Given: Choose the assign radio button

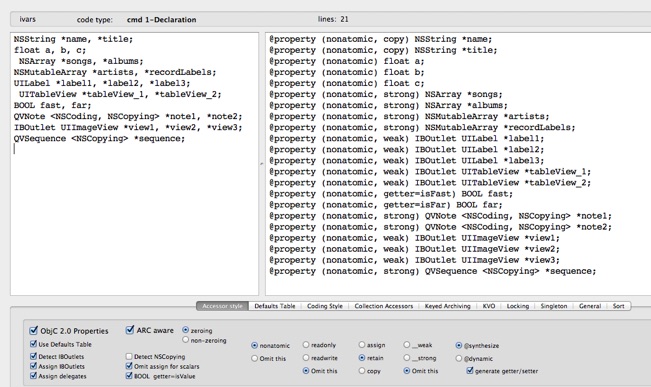Looking at the screenshot, I should click(x=362, y=345).
